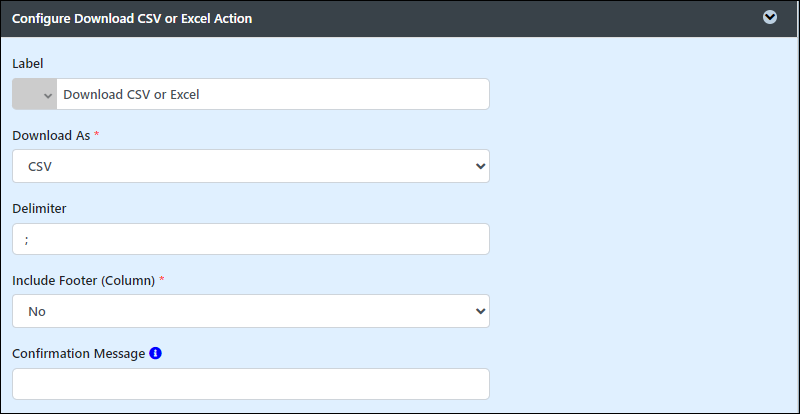Click the 'Confirmation Message' field caption
The height and width of the screenshot is (414, 800).
[x=79, y=354]
